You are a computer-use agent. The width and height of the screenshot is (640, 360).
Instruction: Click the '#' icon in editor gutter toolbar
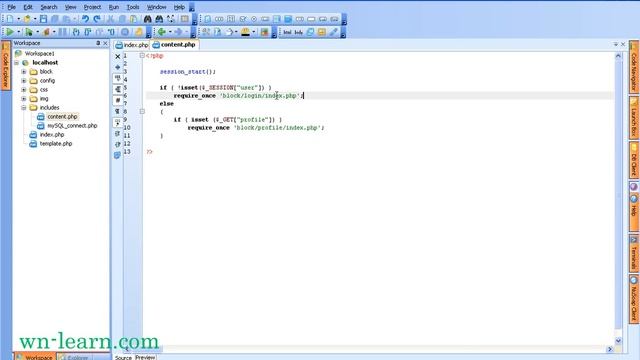tap(118, 100)
